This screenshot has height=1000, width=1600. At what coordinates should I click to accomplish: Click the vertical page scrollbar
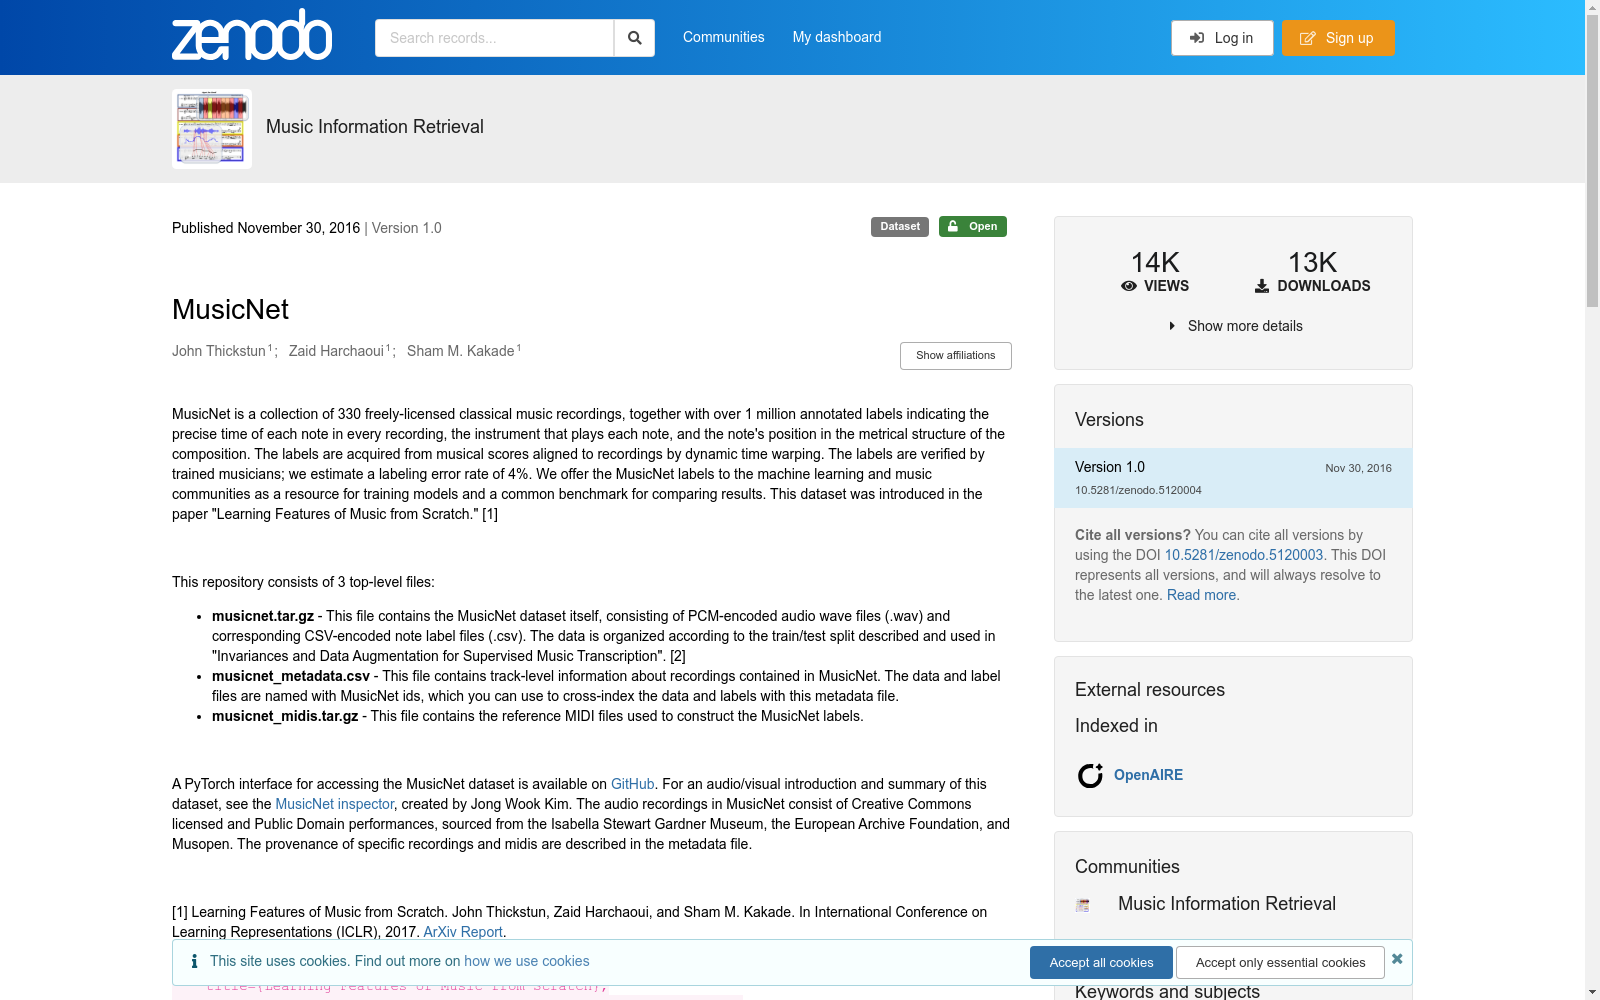point(1592,160)
